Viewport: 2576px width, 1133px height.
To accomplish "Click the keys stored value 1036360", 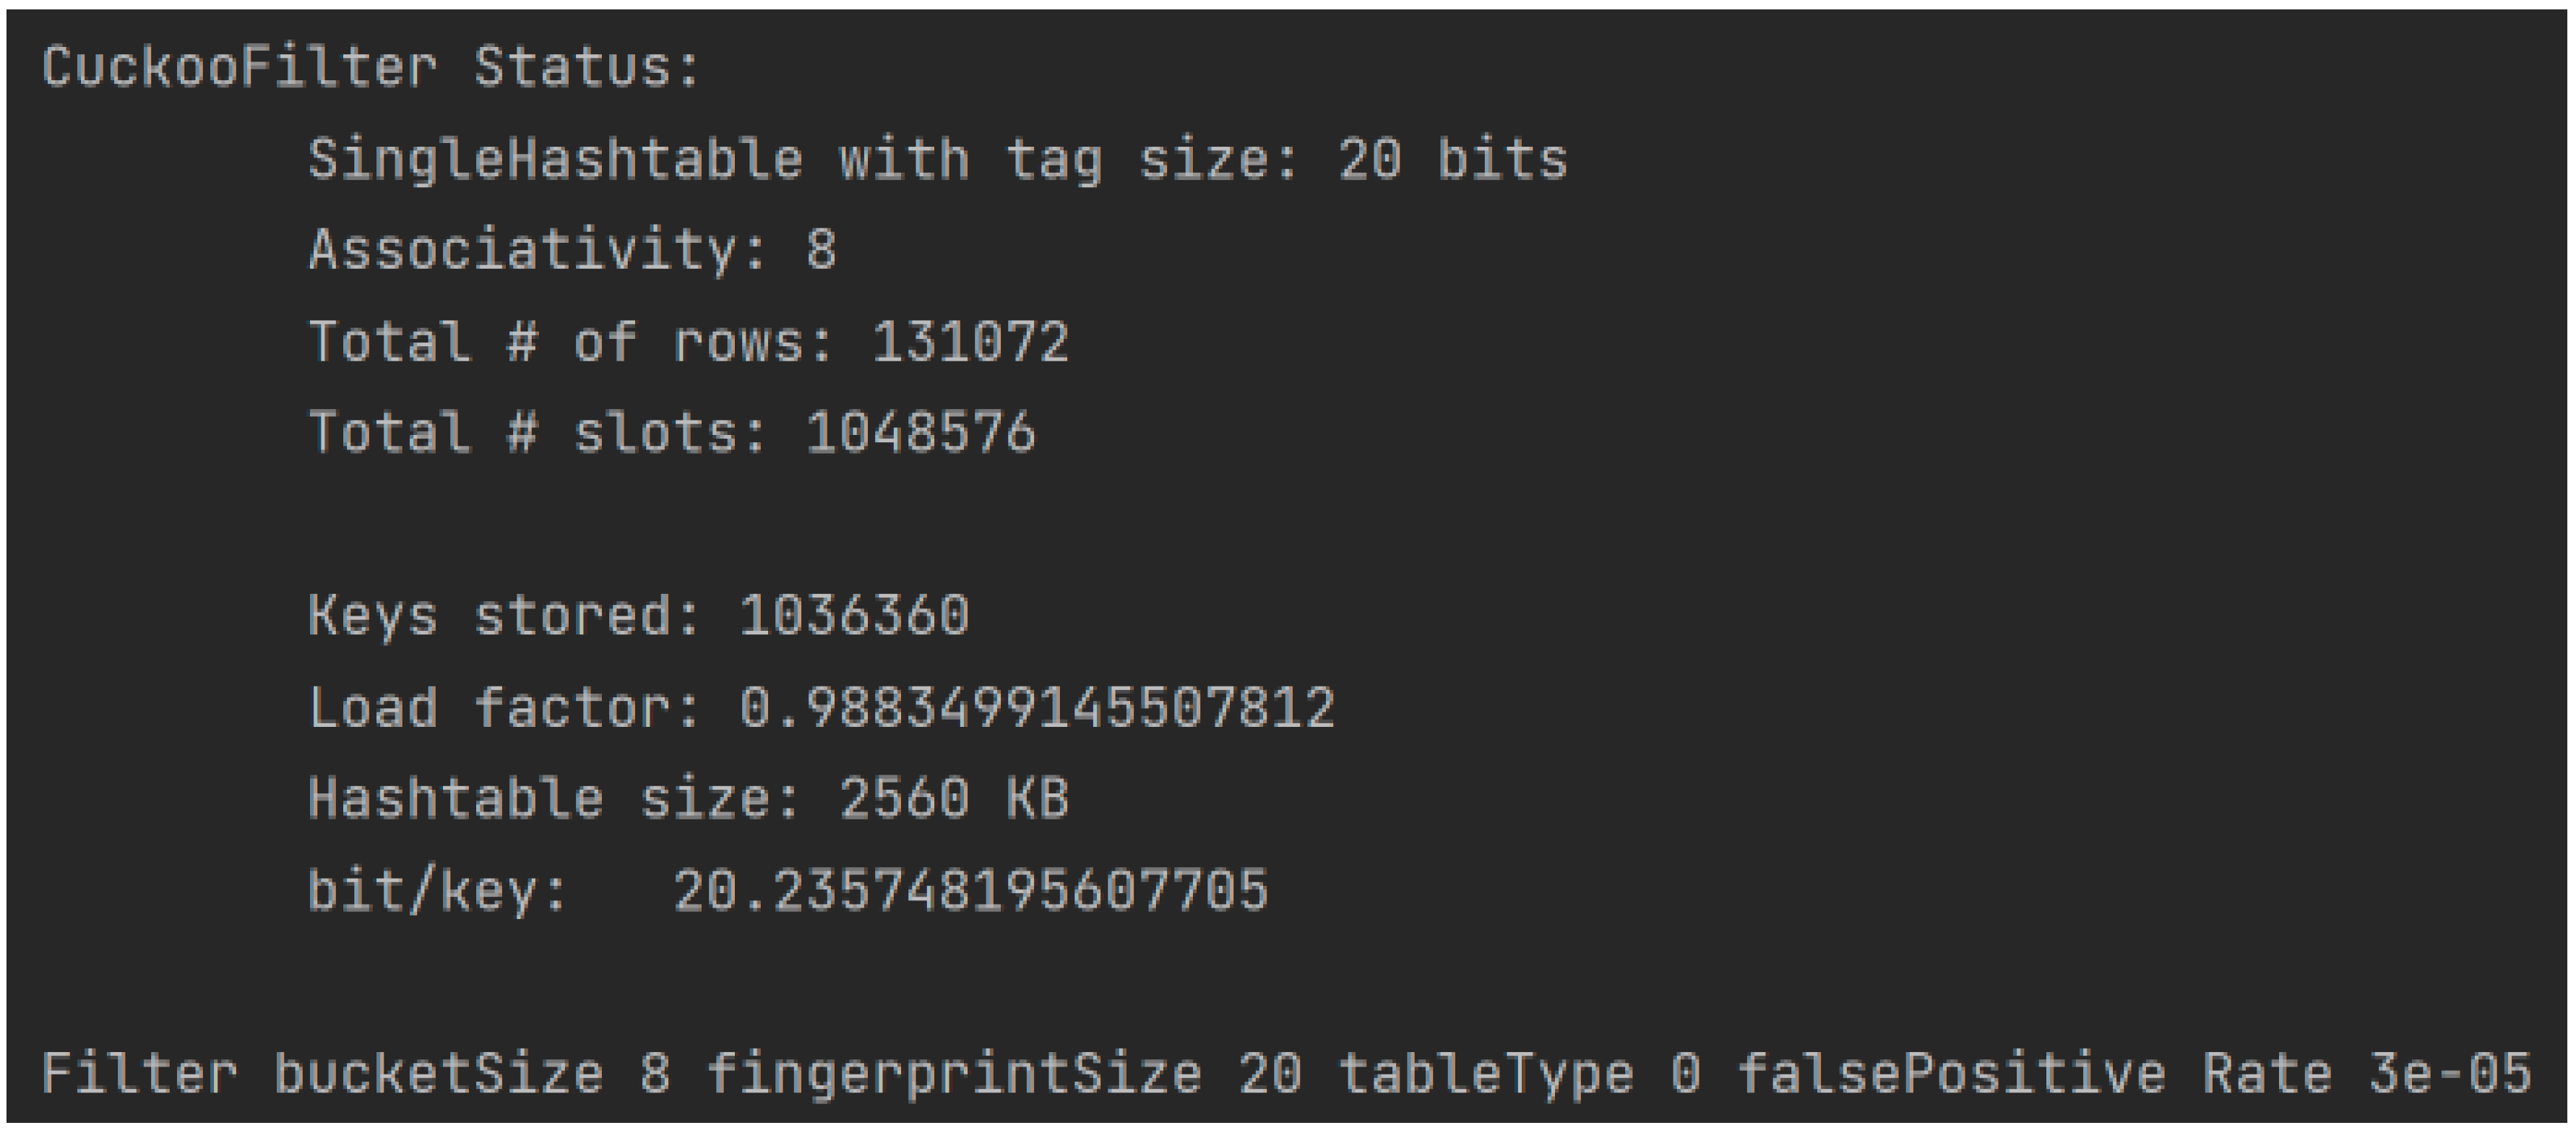I will coord(854,615).
